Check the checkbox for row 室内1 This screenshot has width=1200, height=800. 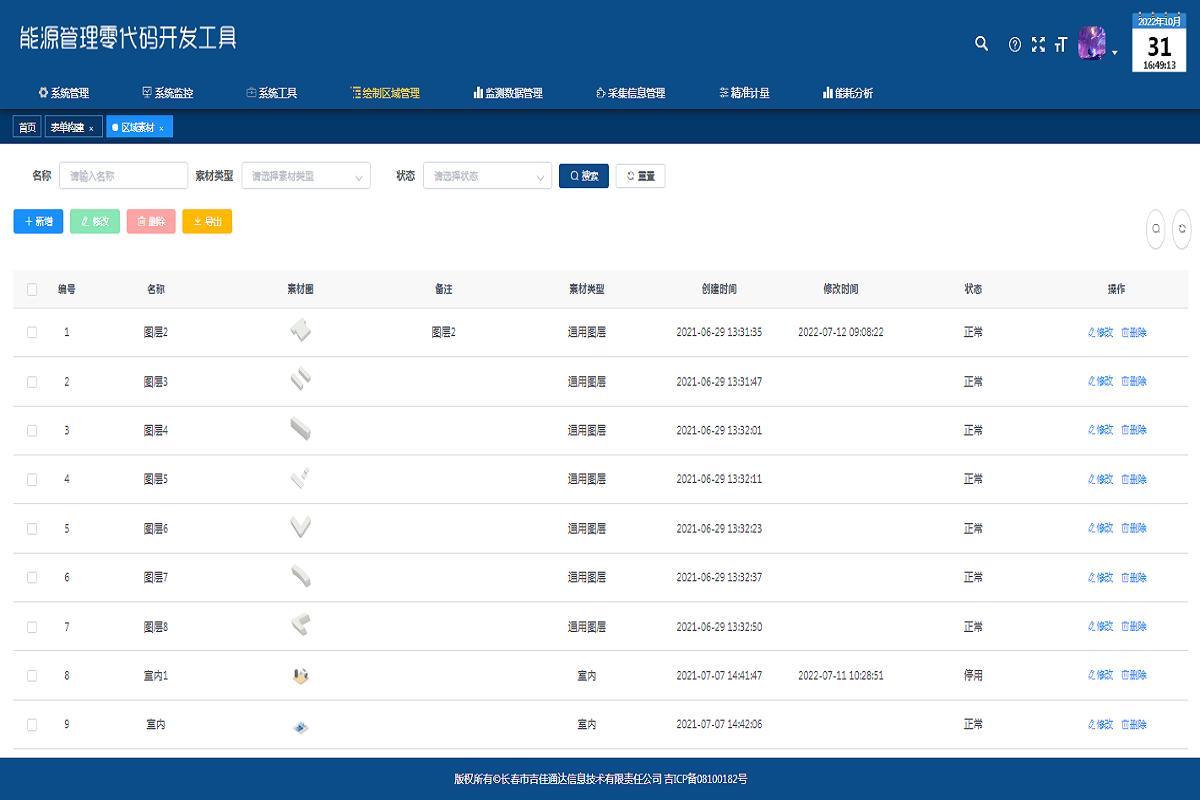[x=32, y=676]
